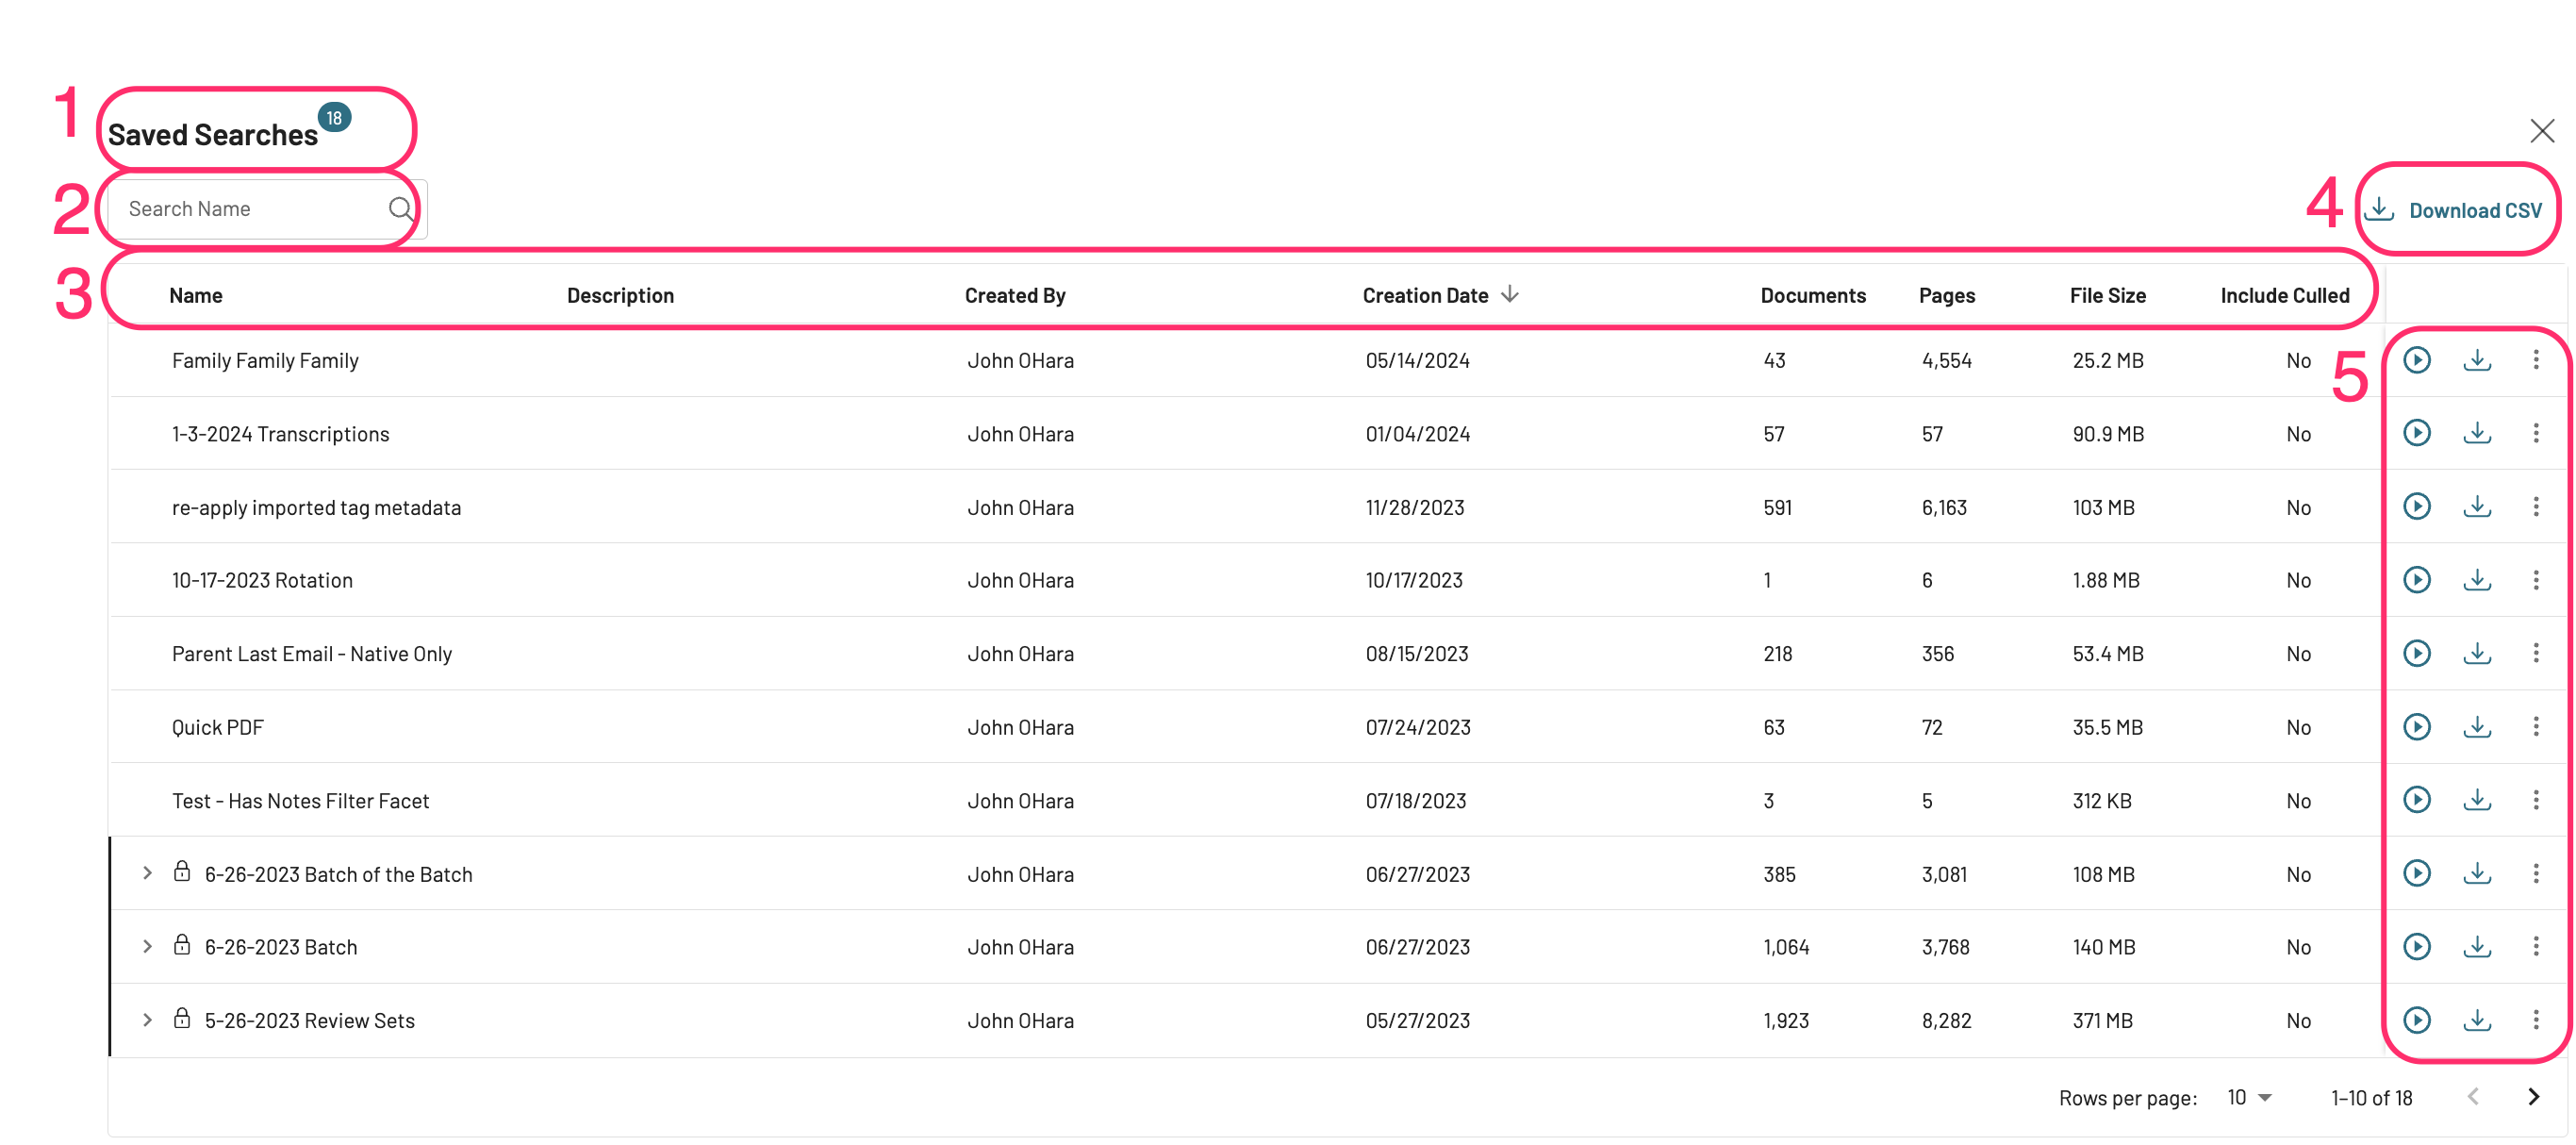Close the Saved Searches dialog
Image resolution: width=2576 pixels, height=1145 pixels.
coord(2542,131)
